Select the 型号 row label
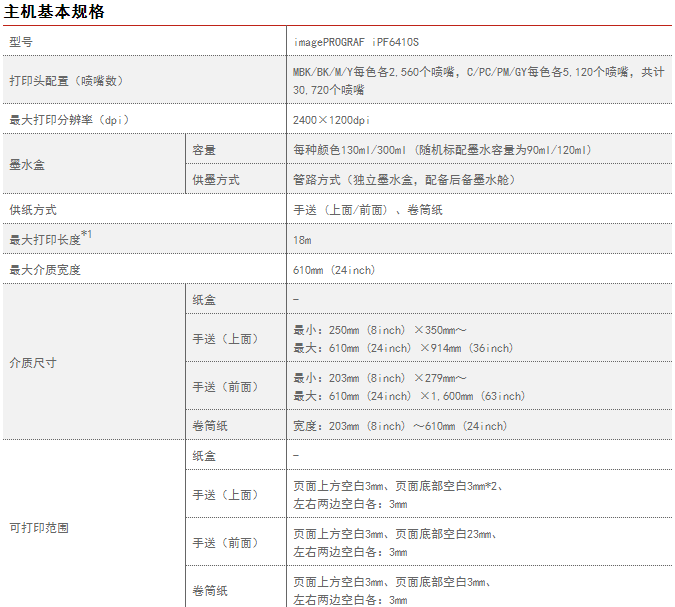This screenshot has width=675, height=607. point(21,42)
